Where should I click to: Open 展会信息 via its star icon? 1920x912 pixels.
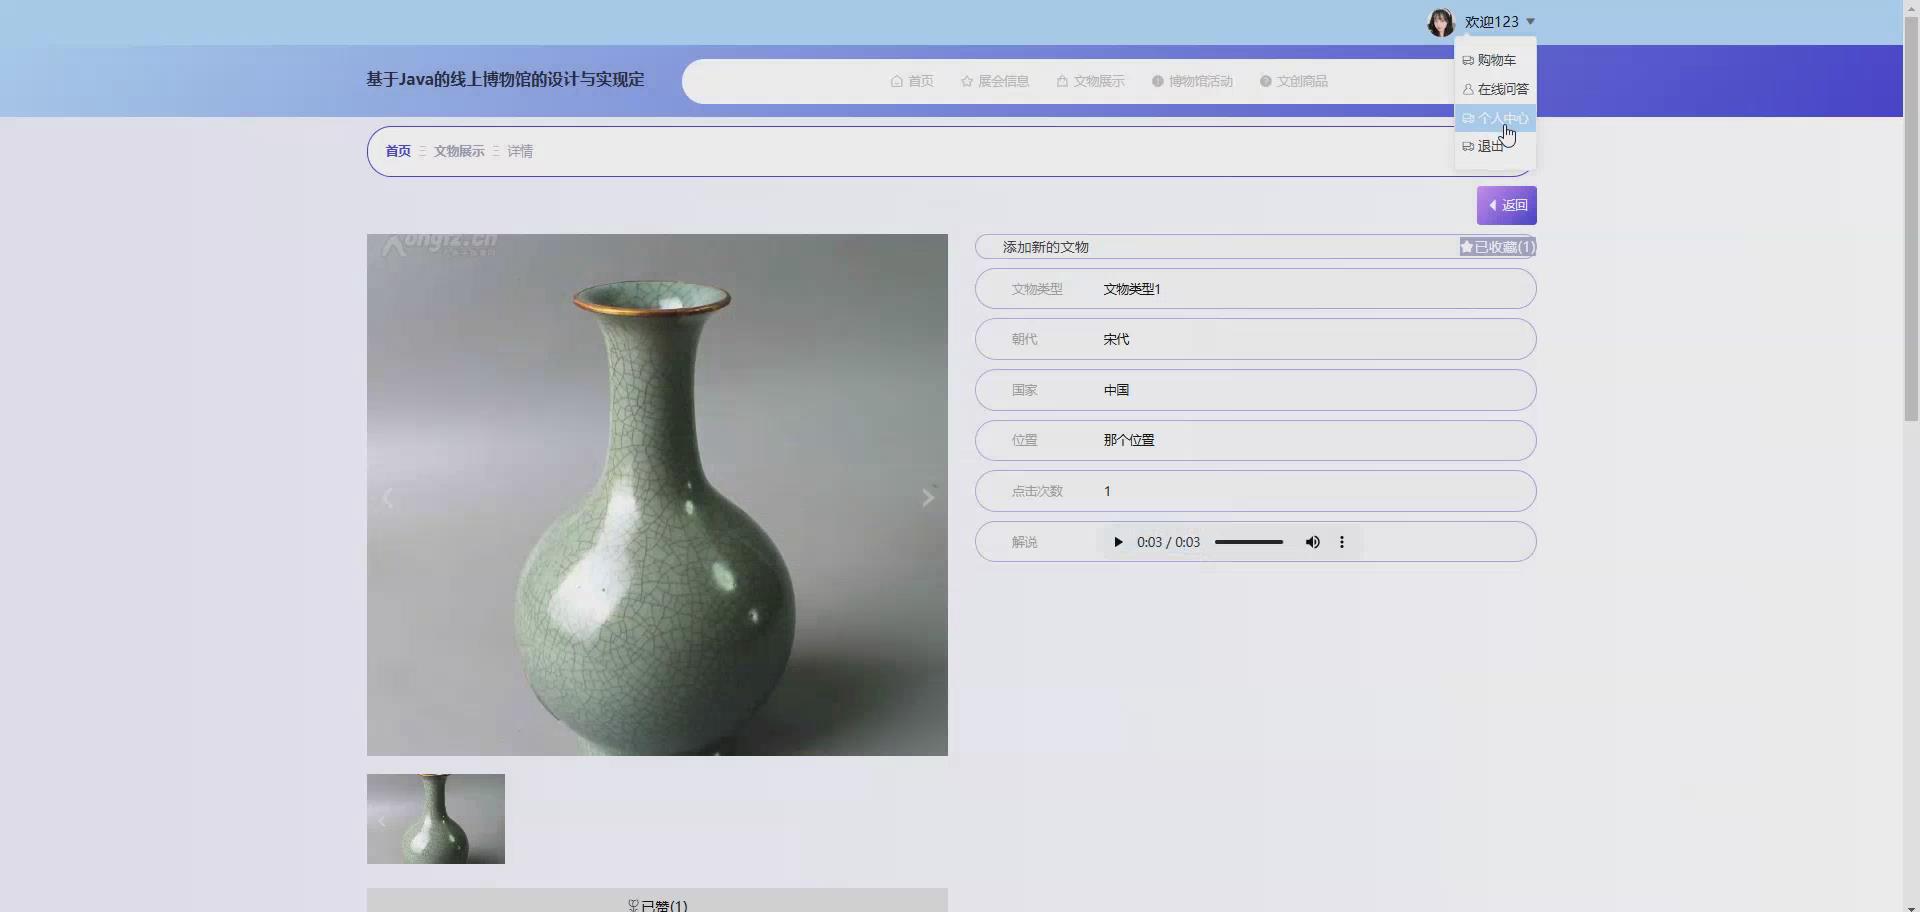click(x=965, y=81)
